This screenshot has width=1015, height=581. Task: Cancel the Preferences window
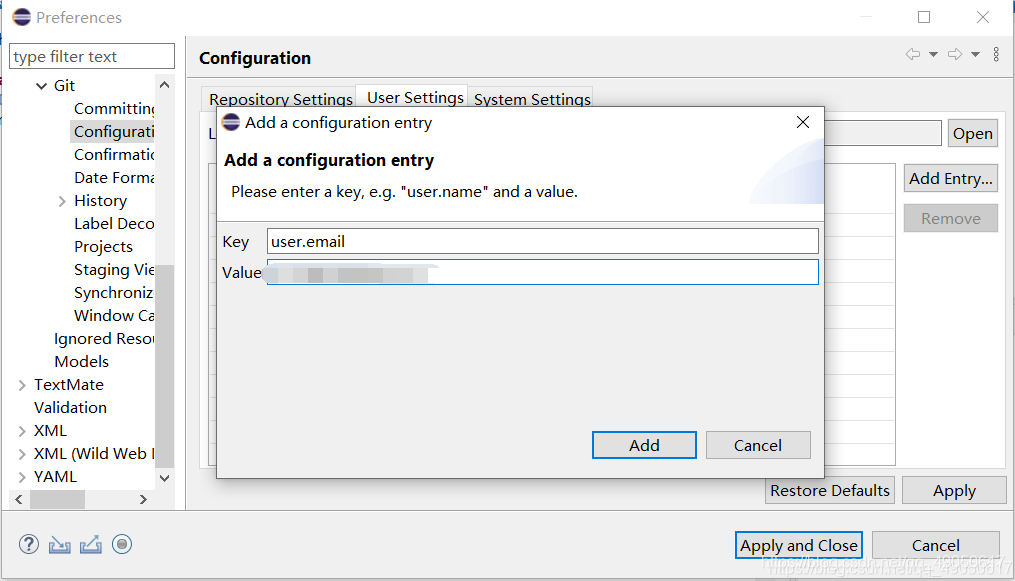(935, 545)
